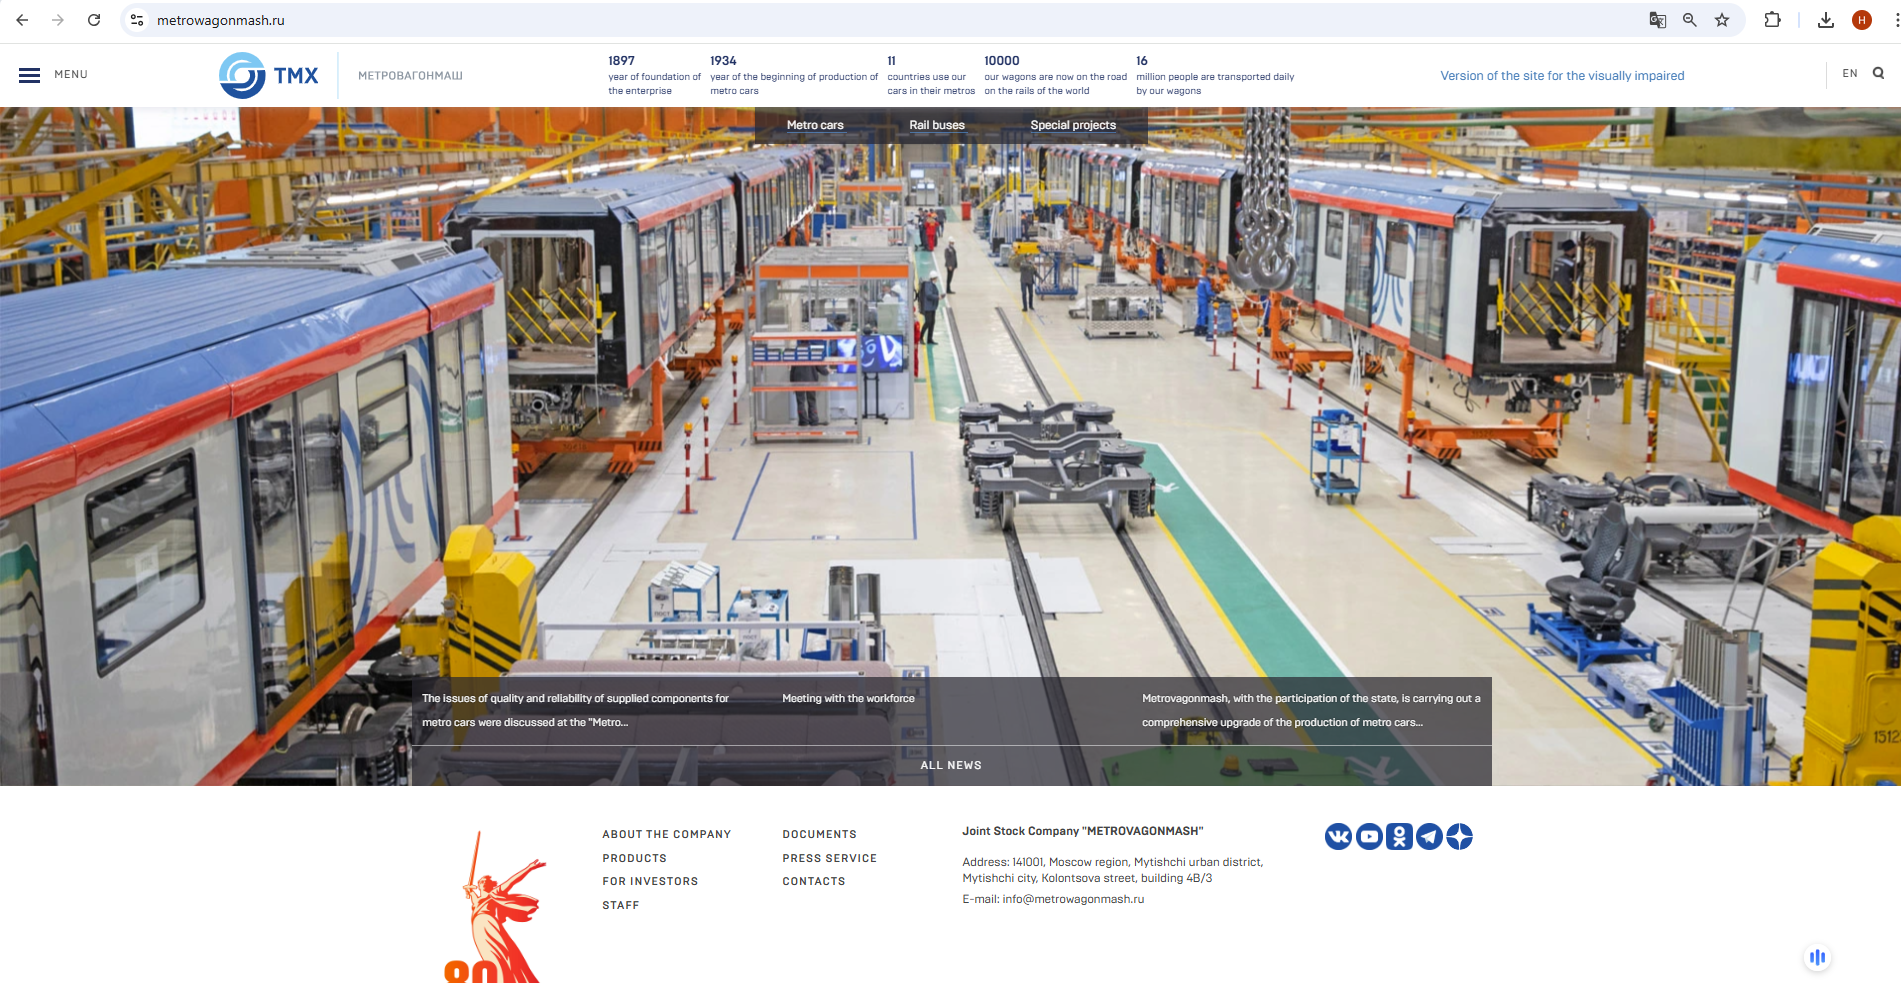
Task: Click the site search magnifier icon
Action: (x=1878, y=73)
